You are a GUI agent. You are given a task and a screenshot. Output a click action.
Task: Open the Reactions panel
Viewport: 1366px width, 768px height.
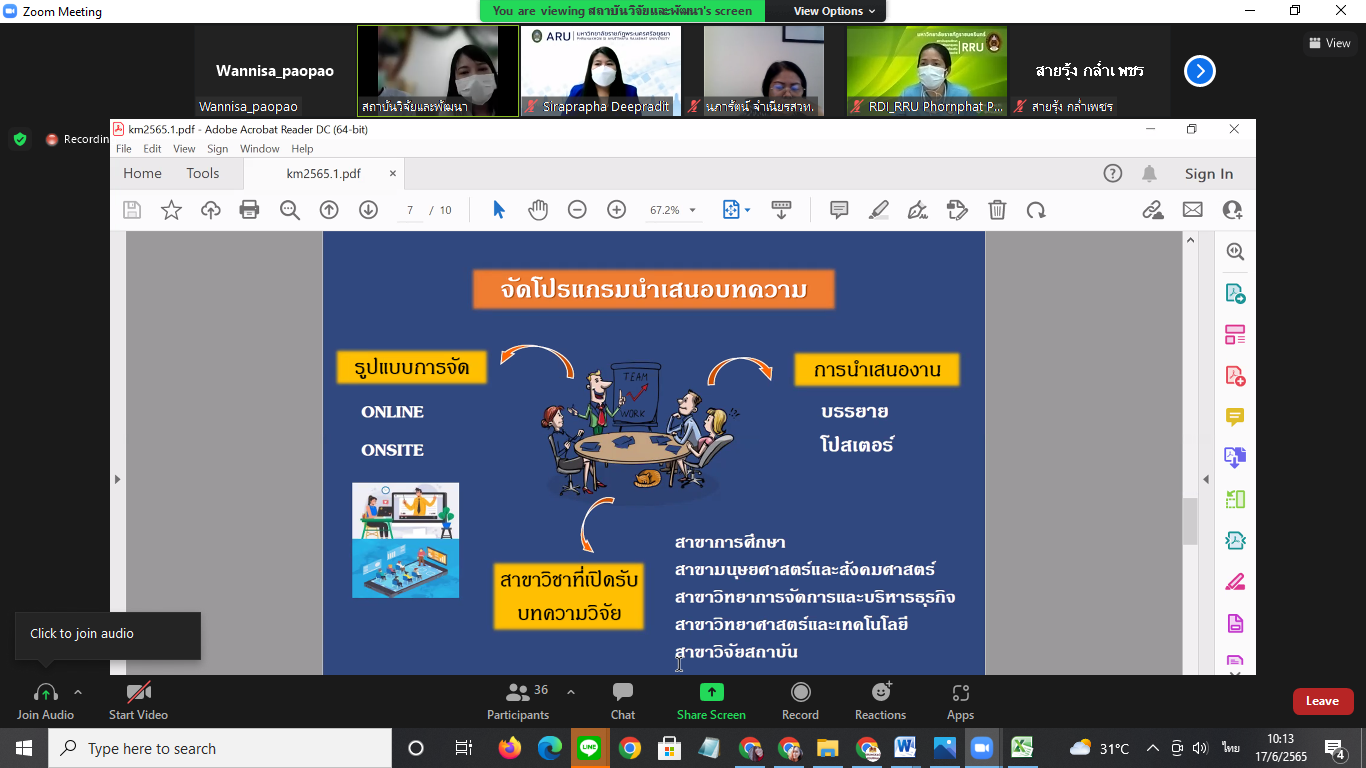coord(880,701)
